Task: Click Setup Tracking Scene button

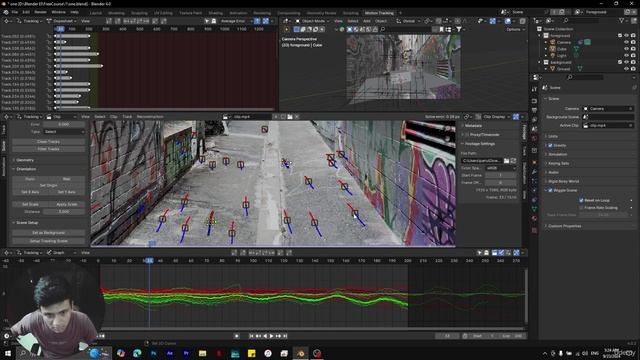Action: (48, 241)
